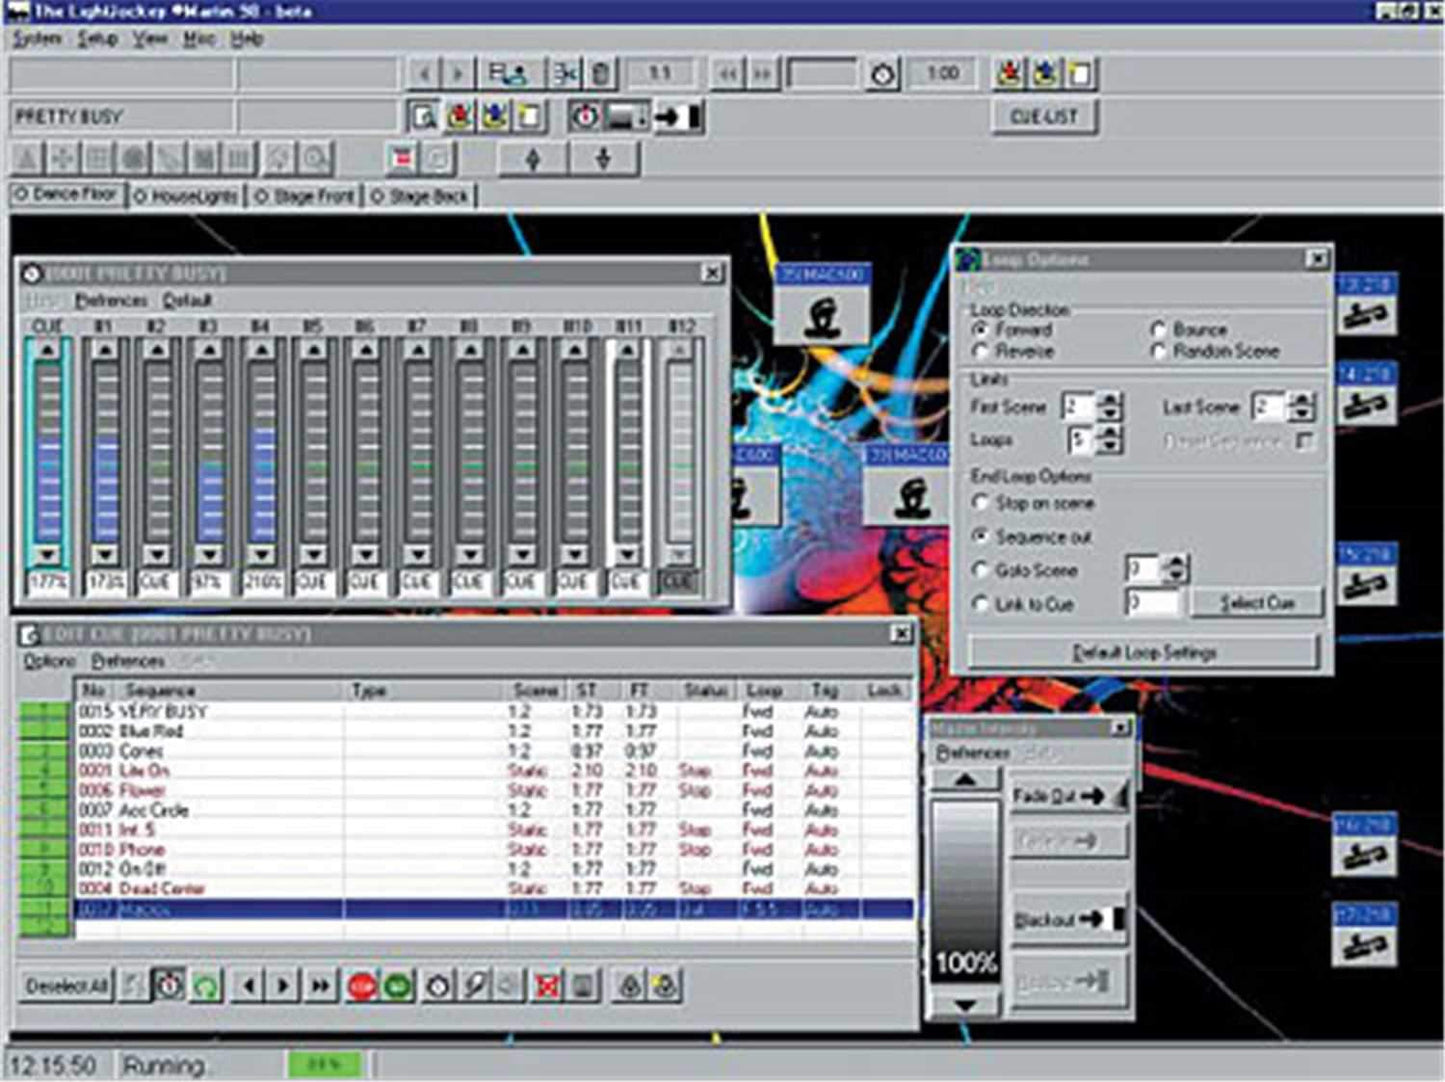Select the Bounce loop direction option
The width and height of the screenshot is (1445, 1082).
pos(1160,328)
